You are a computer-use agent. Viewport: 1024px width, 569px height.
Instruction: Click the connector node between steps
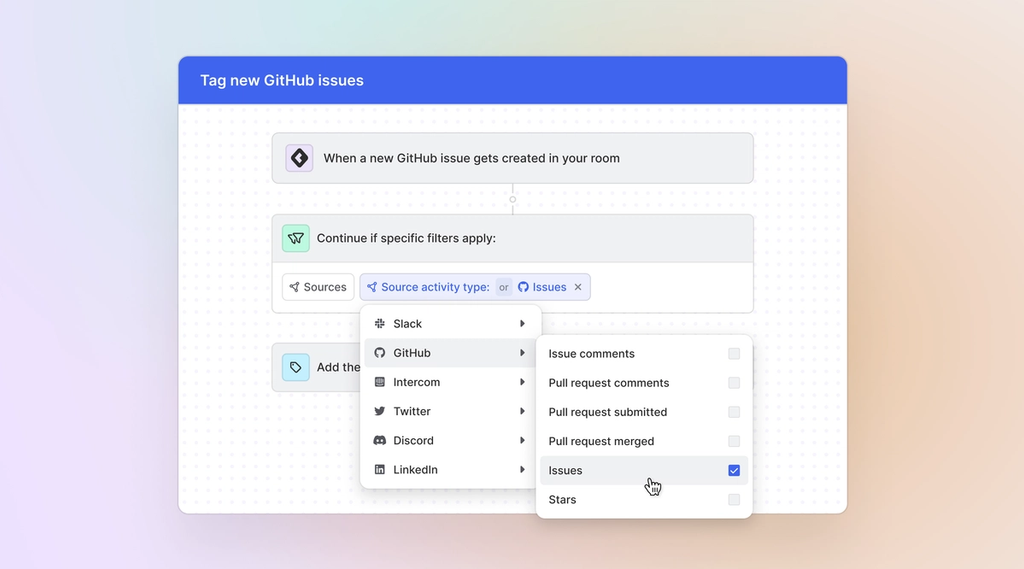pos(513,199)
